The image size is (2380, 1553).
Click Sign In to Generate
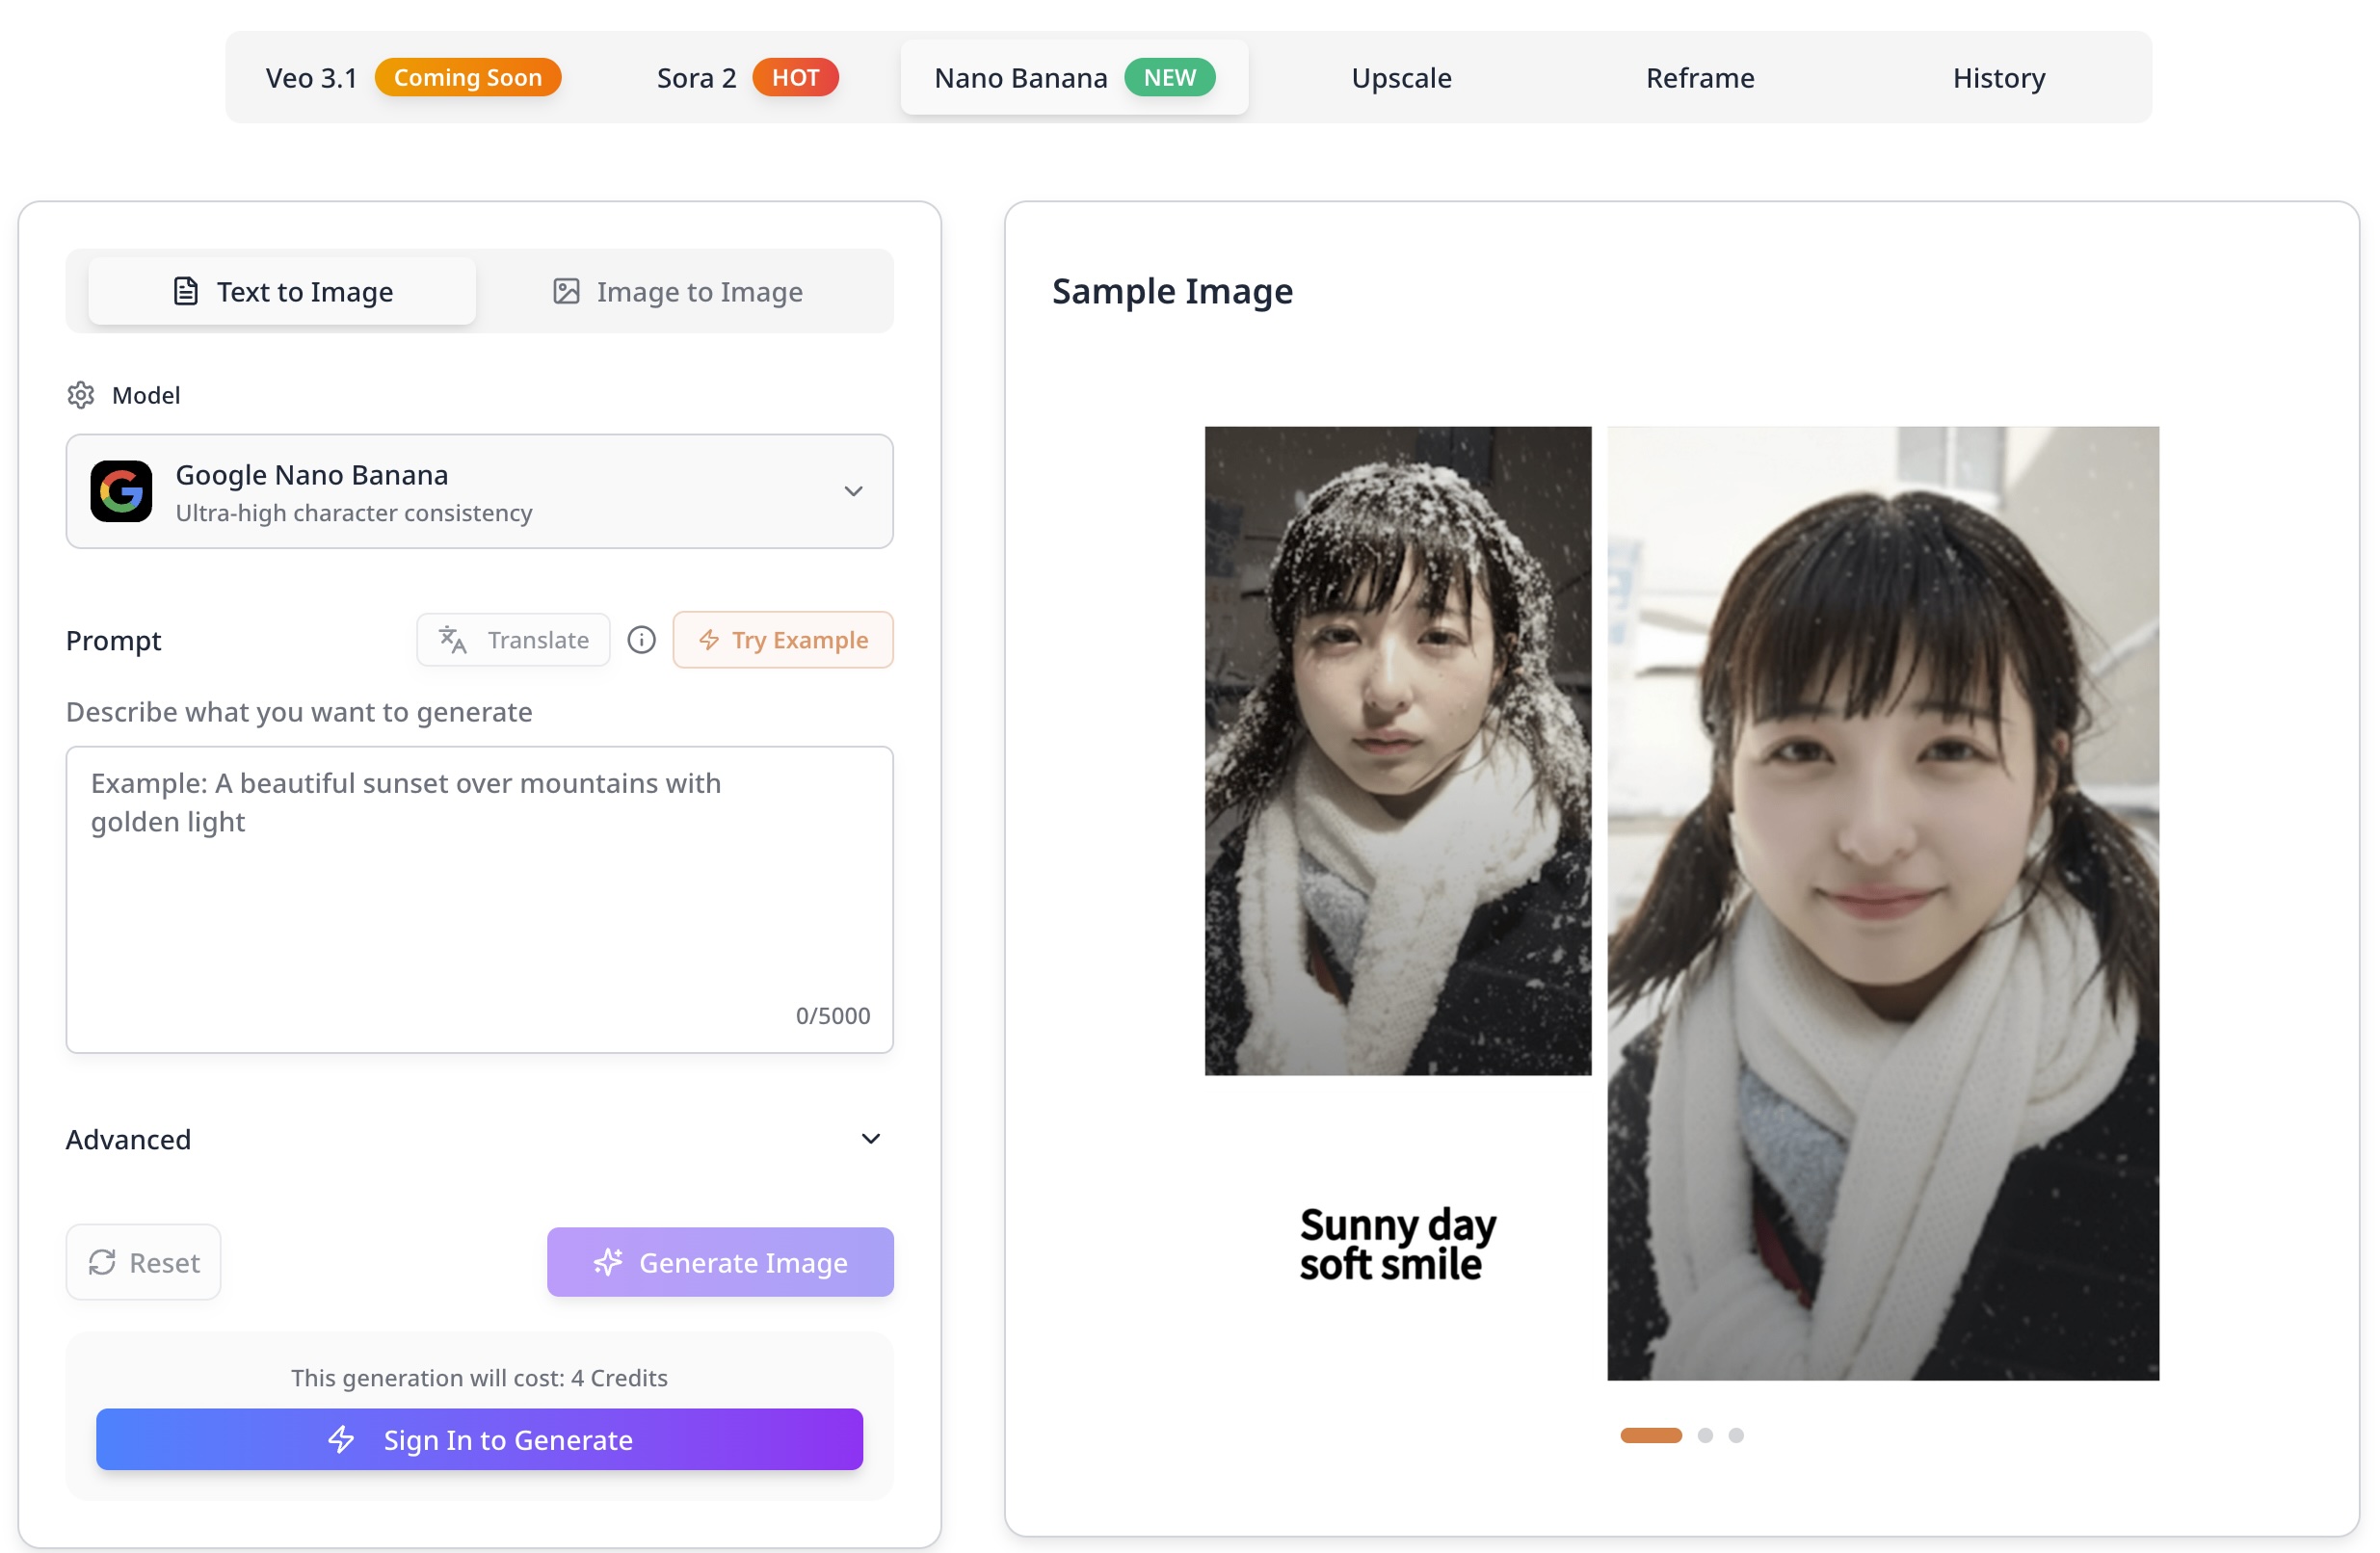479,1439
